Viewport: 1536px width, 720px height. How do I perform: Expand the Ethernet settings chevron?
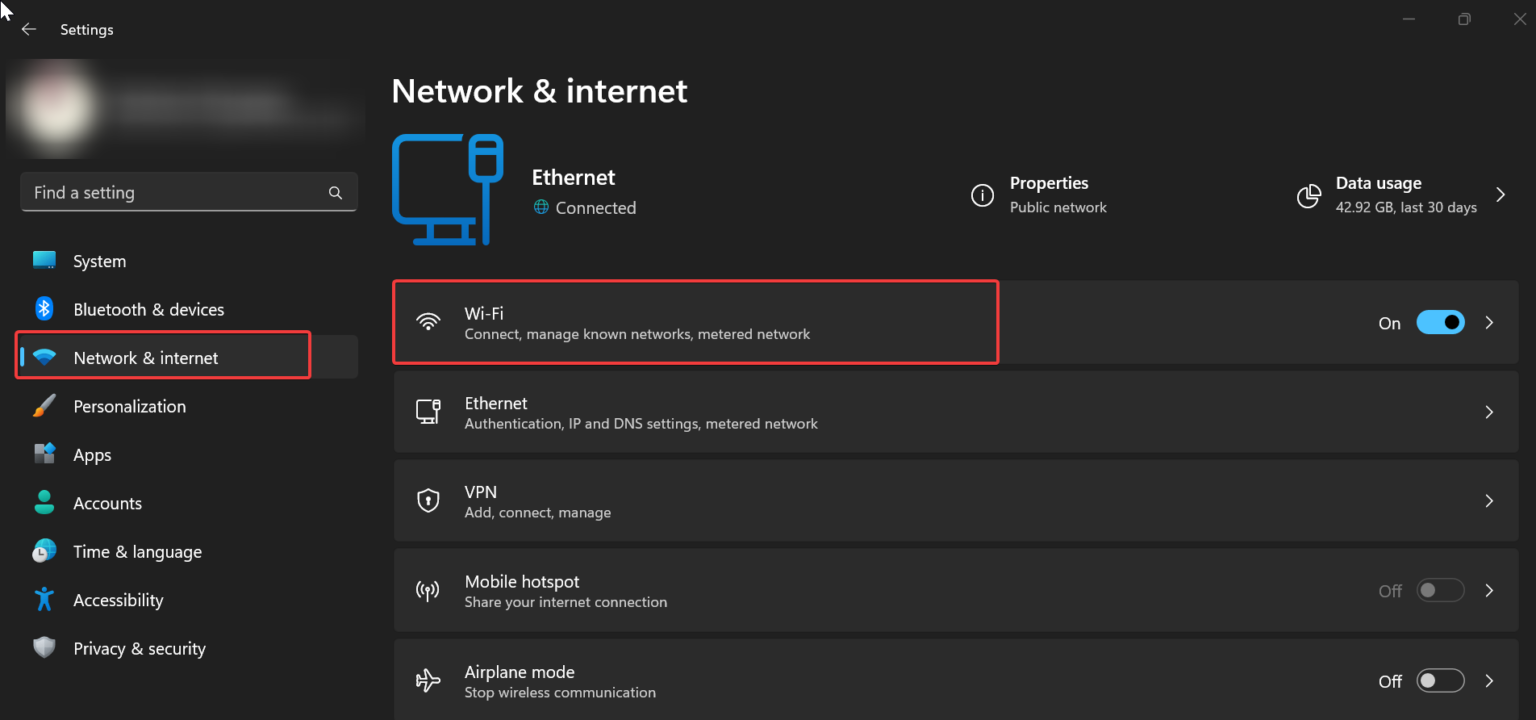point(1489,412)
